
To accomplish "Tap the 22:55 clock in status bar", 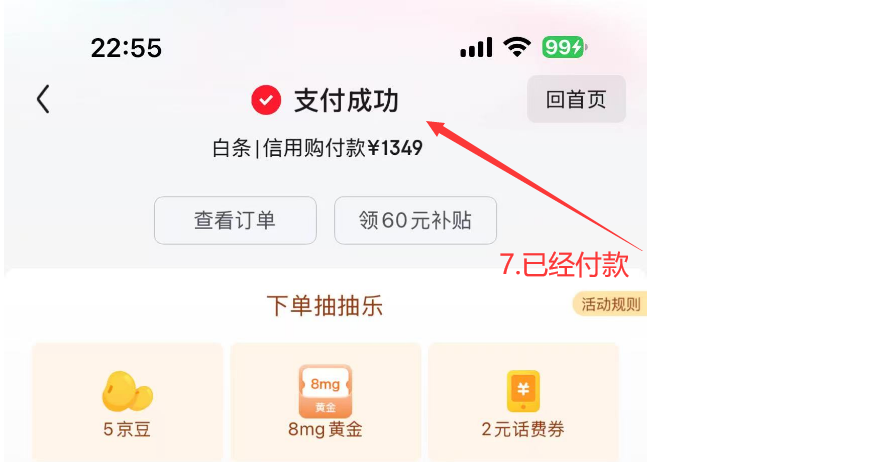I will [x=126, y=48].
